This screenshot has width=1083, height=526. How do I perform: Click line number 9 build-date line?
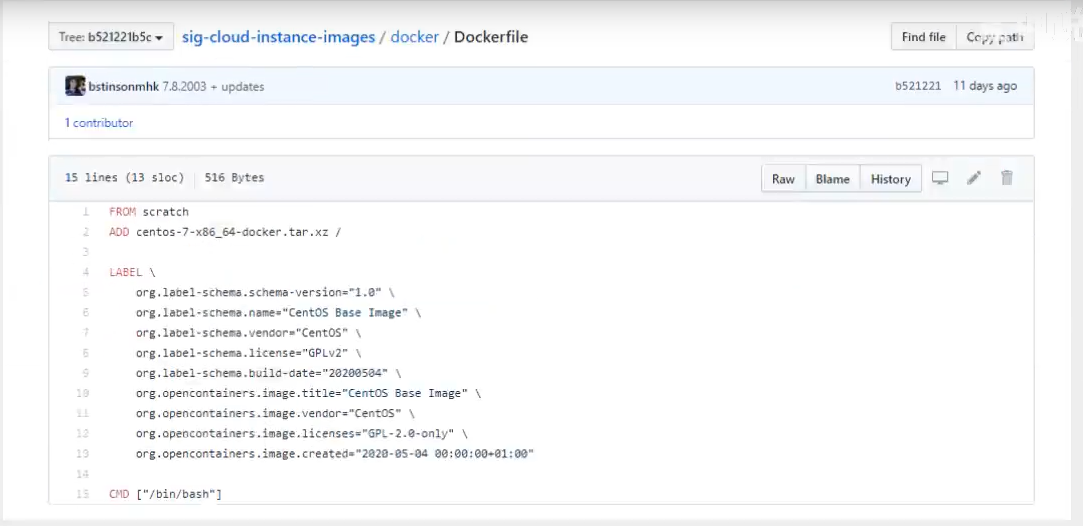(86, 373)
